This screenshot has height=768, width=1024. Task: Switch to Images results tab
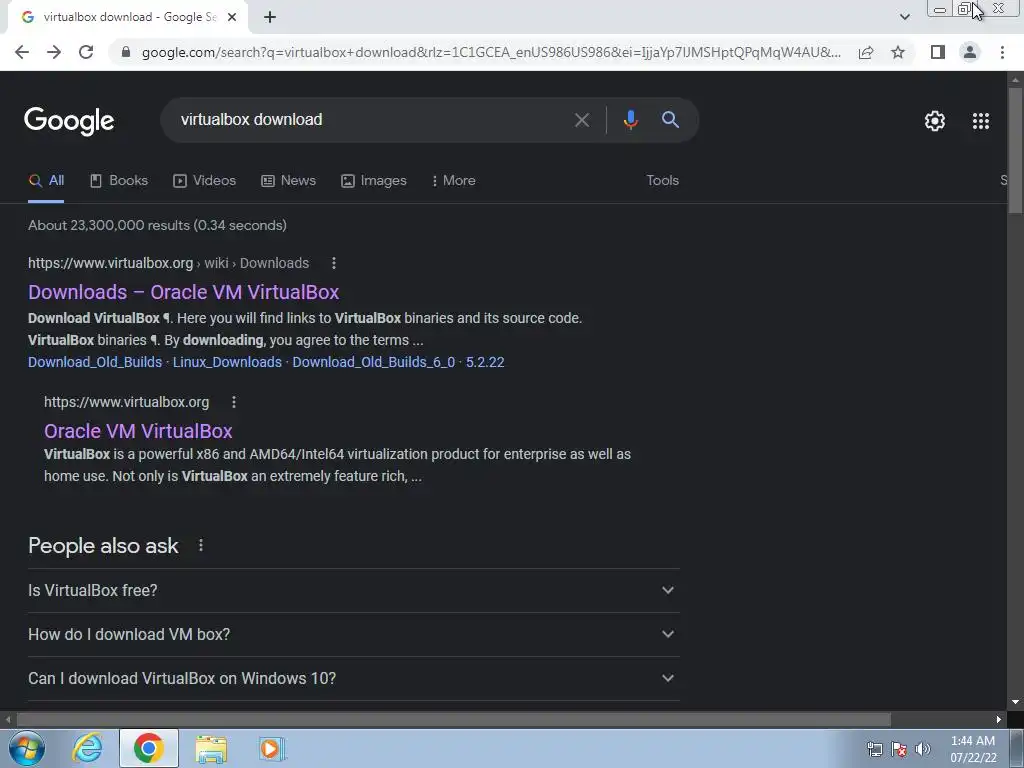click(374, 181)
